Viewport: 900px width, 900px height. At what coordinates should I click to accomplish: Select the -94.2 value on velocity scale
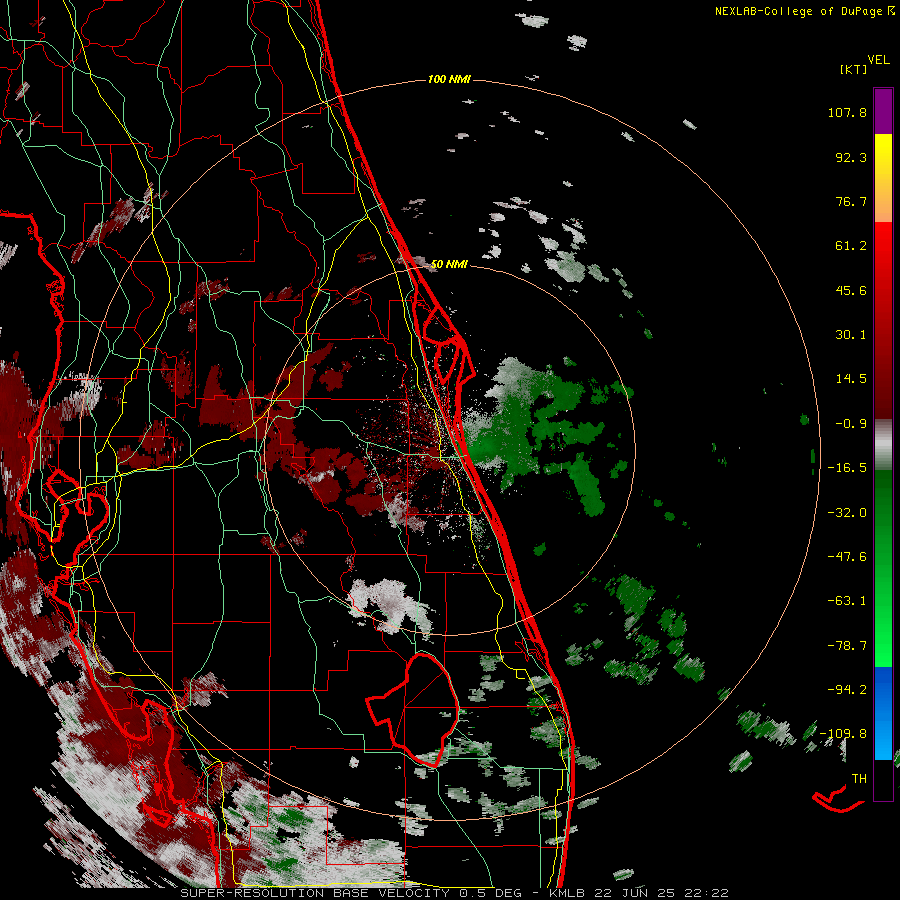tap(847, 690)
